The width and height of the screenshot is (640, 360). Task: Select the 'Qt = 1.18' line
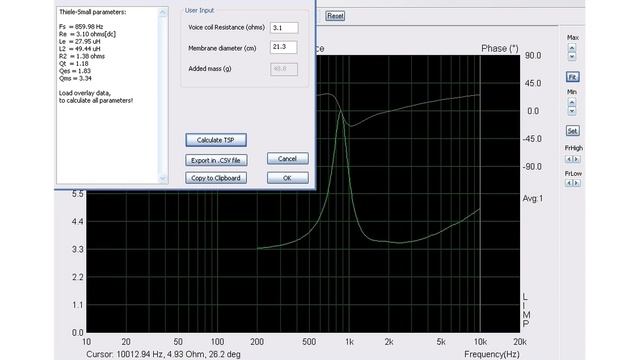[73, 63]
